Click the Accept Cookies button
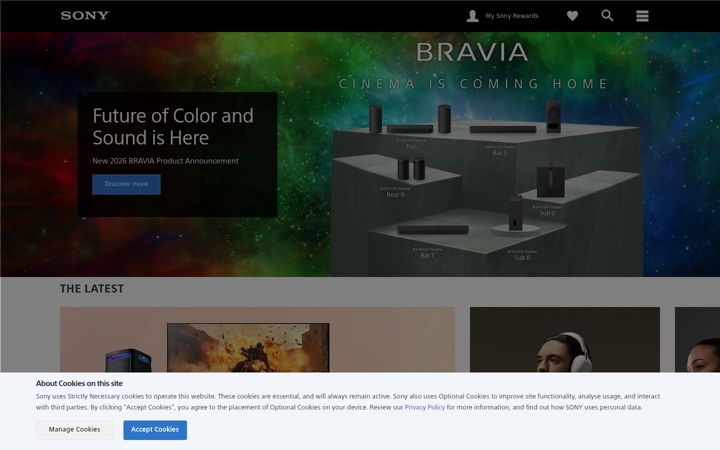The image size is (720, 450). click(x=155, y=430)
